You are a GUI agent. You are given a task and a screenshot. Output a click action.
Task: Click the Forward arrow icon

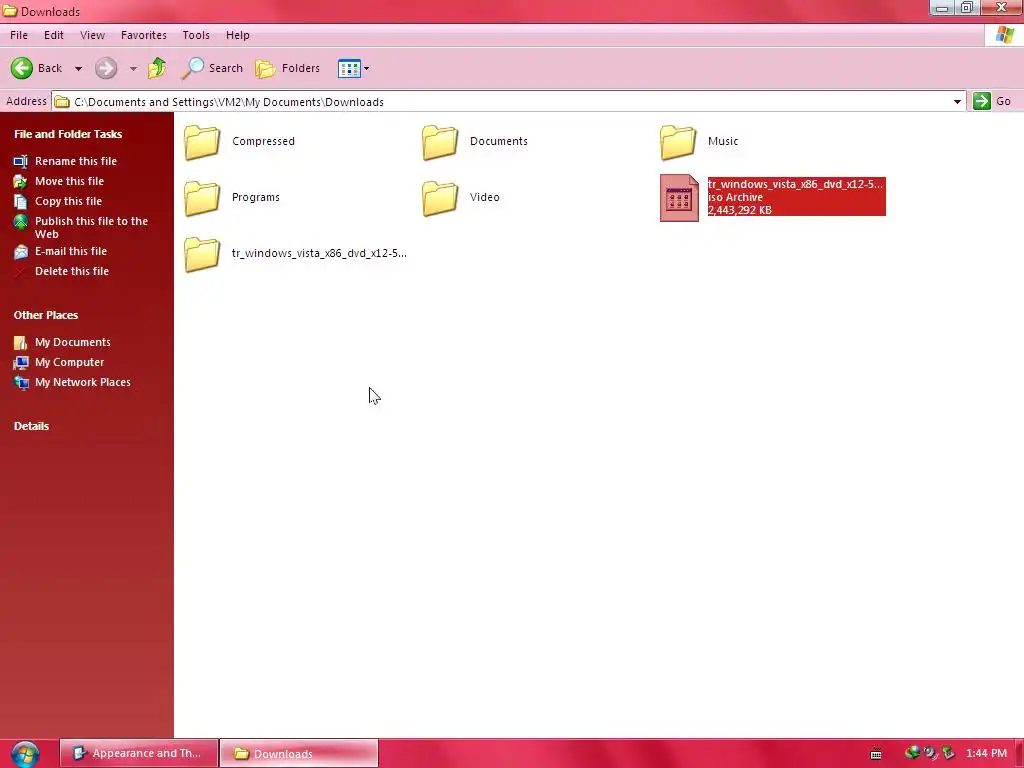click(x=106, y=68)
